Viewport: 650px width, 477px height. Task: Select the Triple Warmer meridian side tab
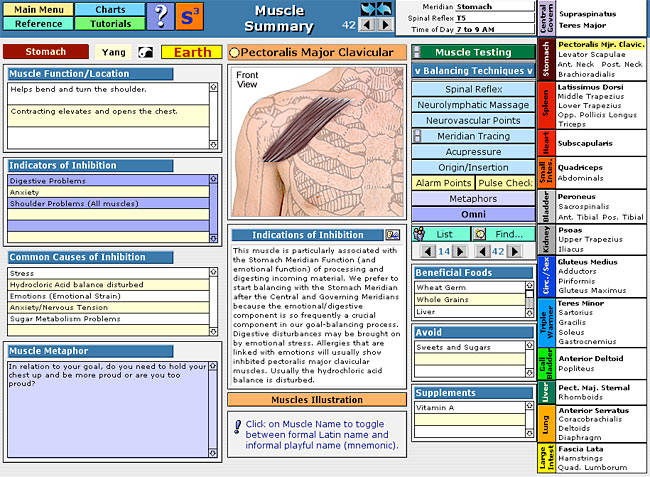546,322
